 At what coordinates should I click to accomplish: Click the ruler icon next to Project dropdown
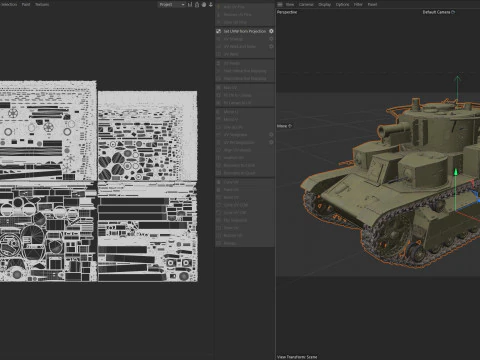click(x=190, y=4)
